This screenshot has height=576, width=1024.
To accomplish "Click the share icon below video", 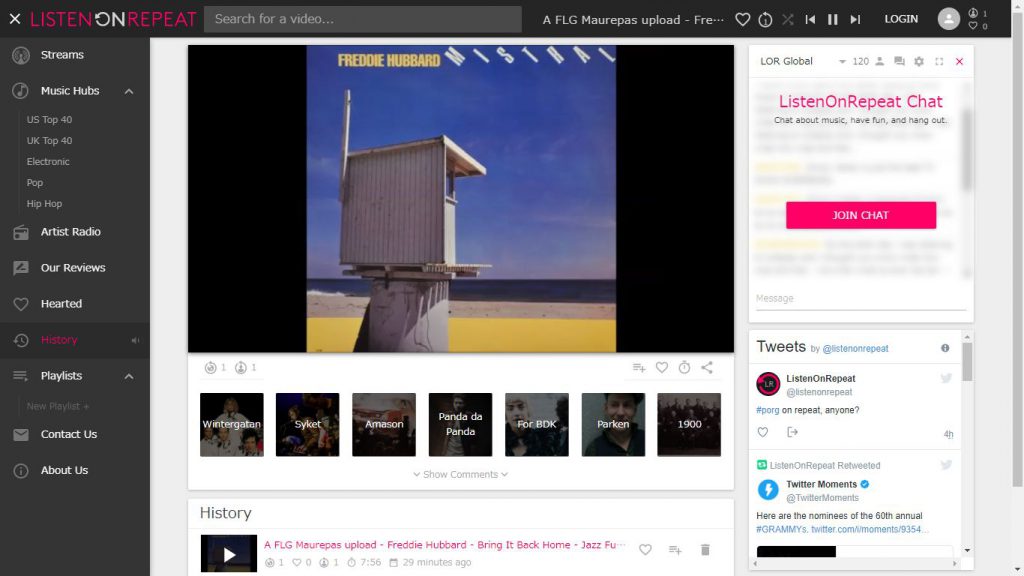I will click(x=707, y=368).
